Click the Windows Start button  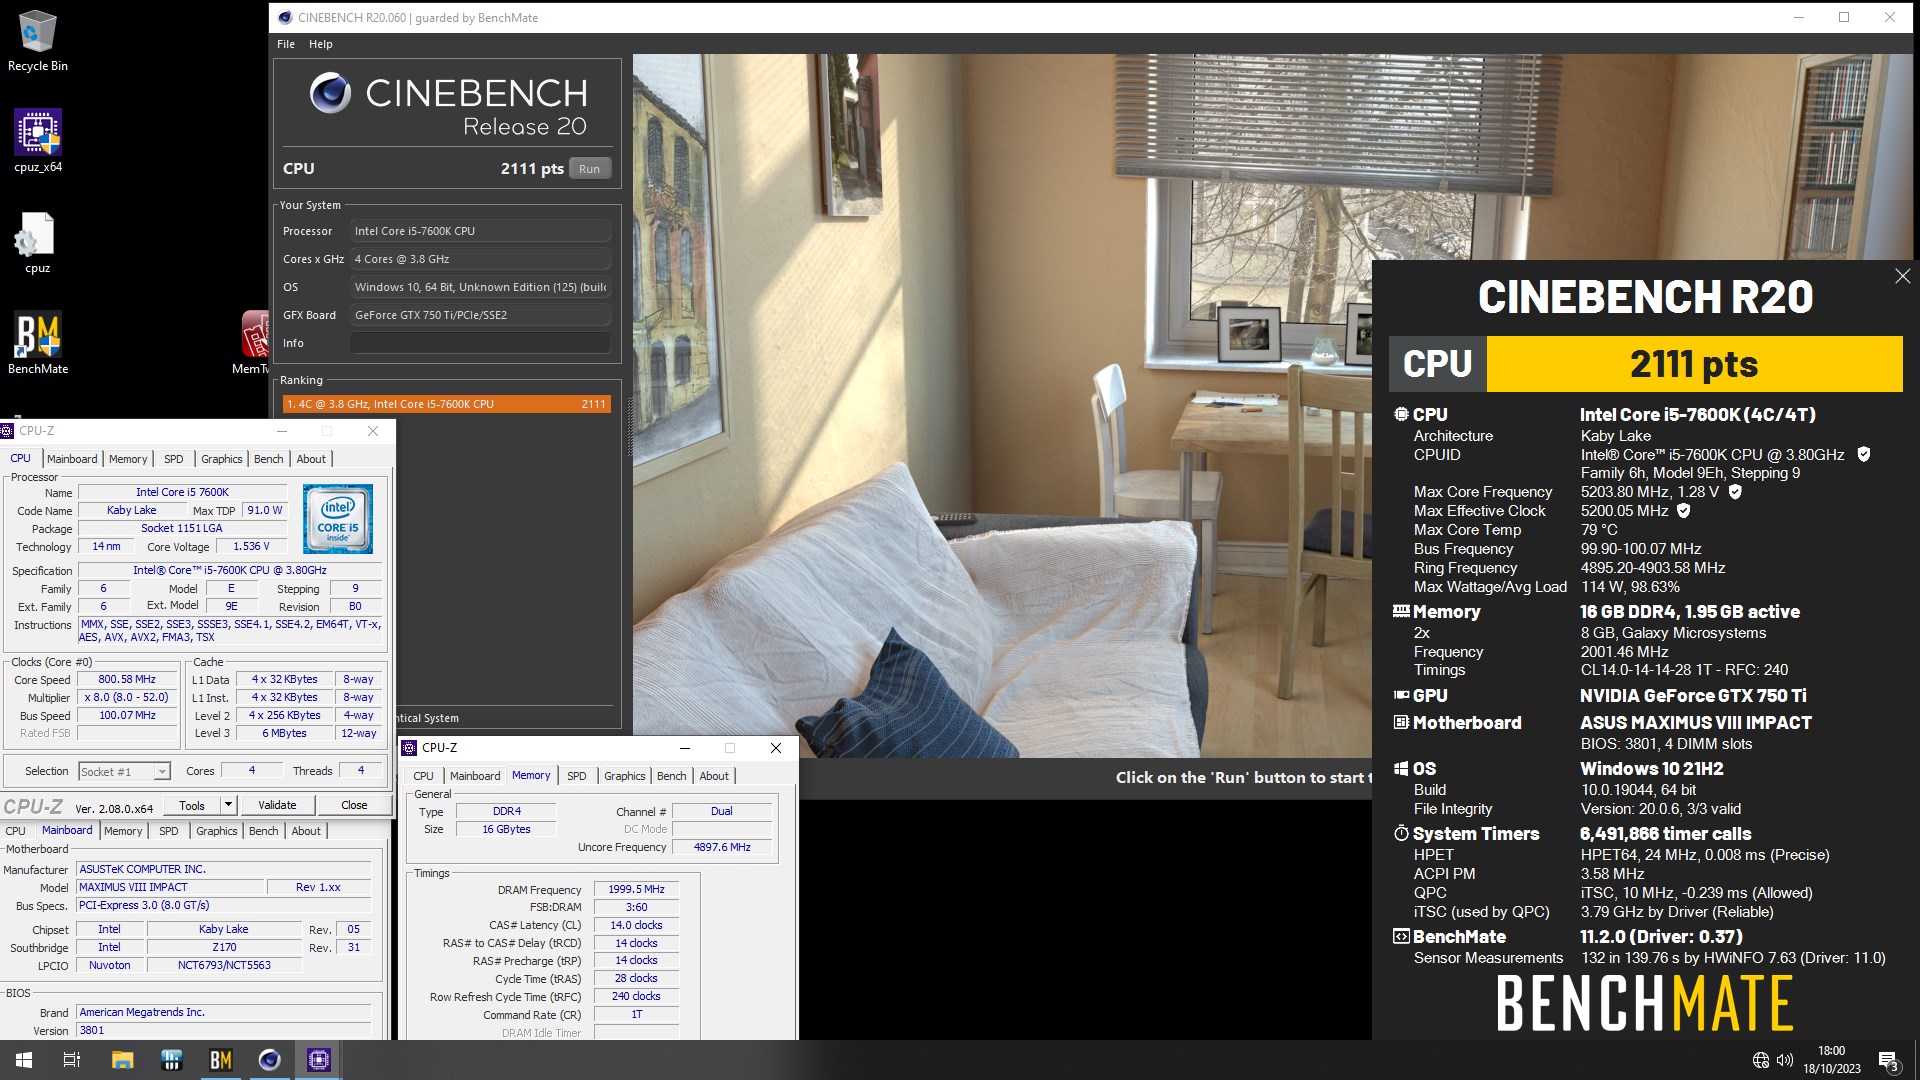point(24,1060)
